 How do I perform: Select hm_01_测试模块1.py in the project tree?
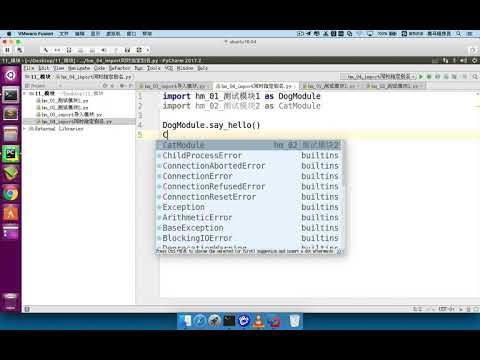click(62, 101)
